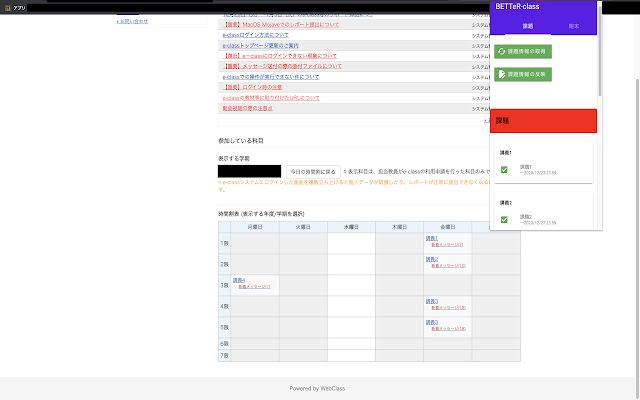Click the 課題情報の反映 button
Screen dimensions: 640x400
coord(522,74)
